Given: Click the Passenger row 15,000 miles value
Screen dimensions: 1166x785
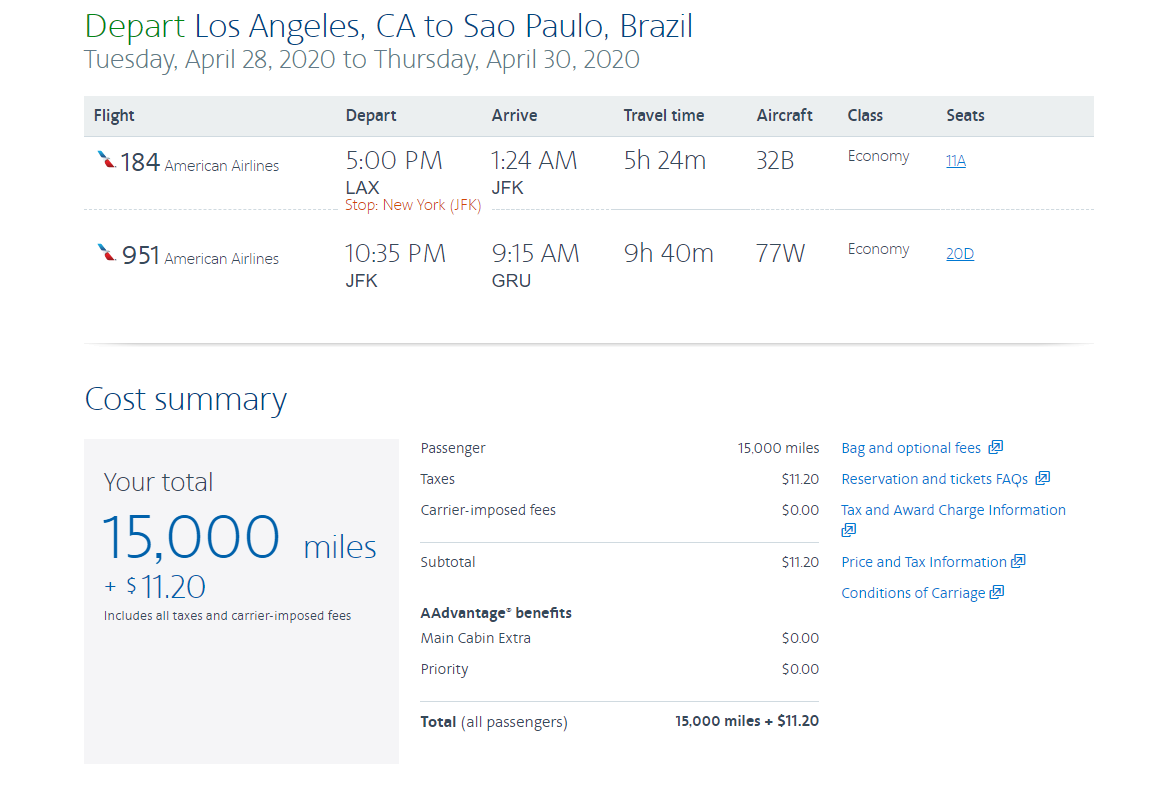Looking at the screenshot, I should [x=778, y=448].
